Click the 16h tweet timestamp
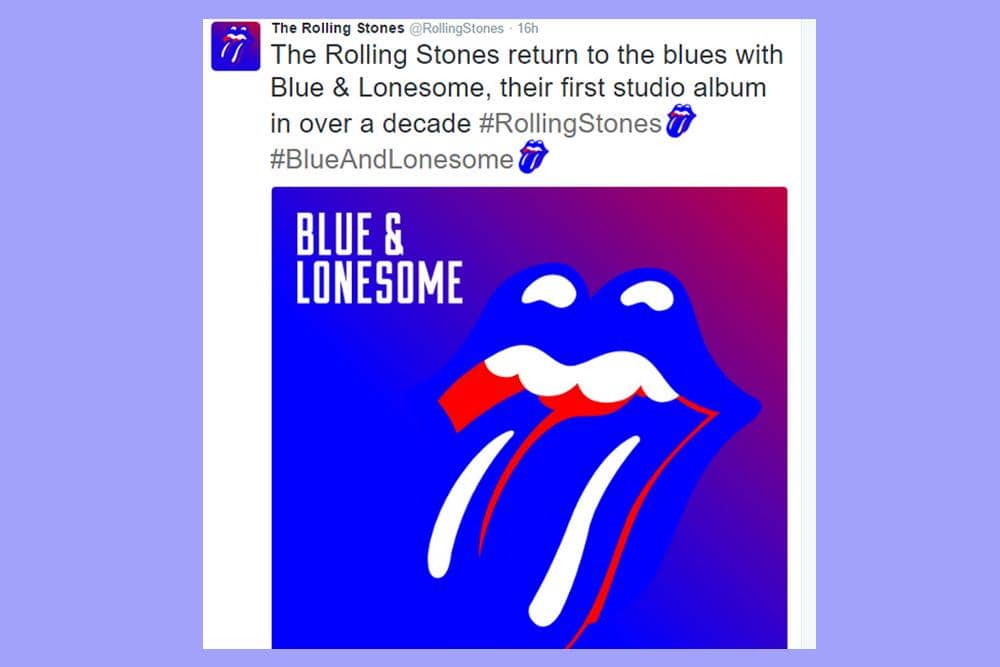 coord(528,29)
